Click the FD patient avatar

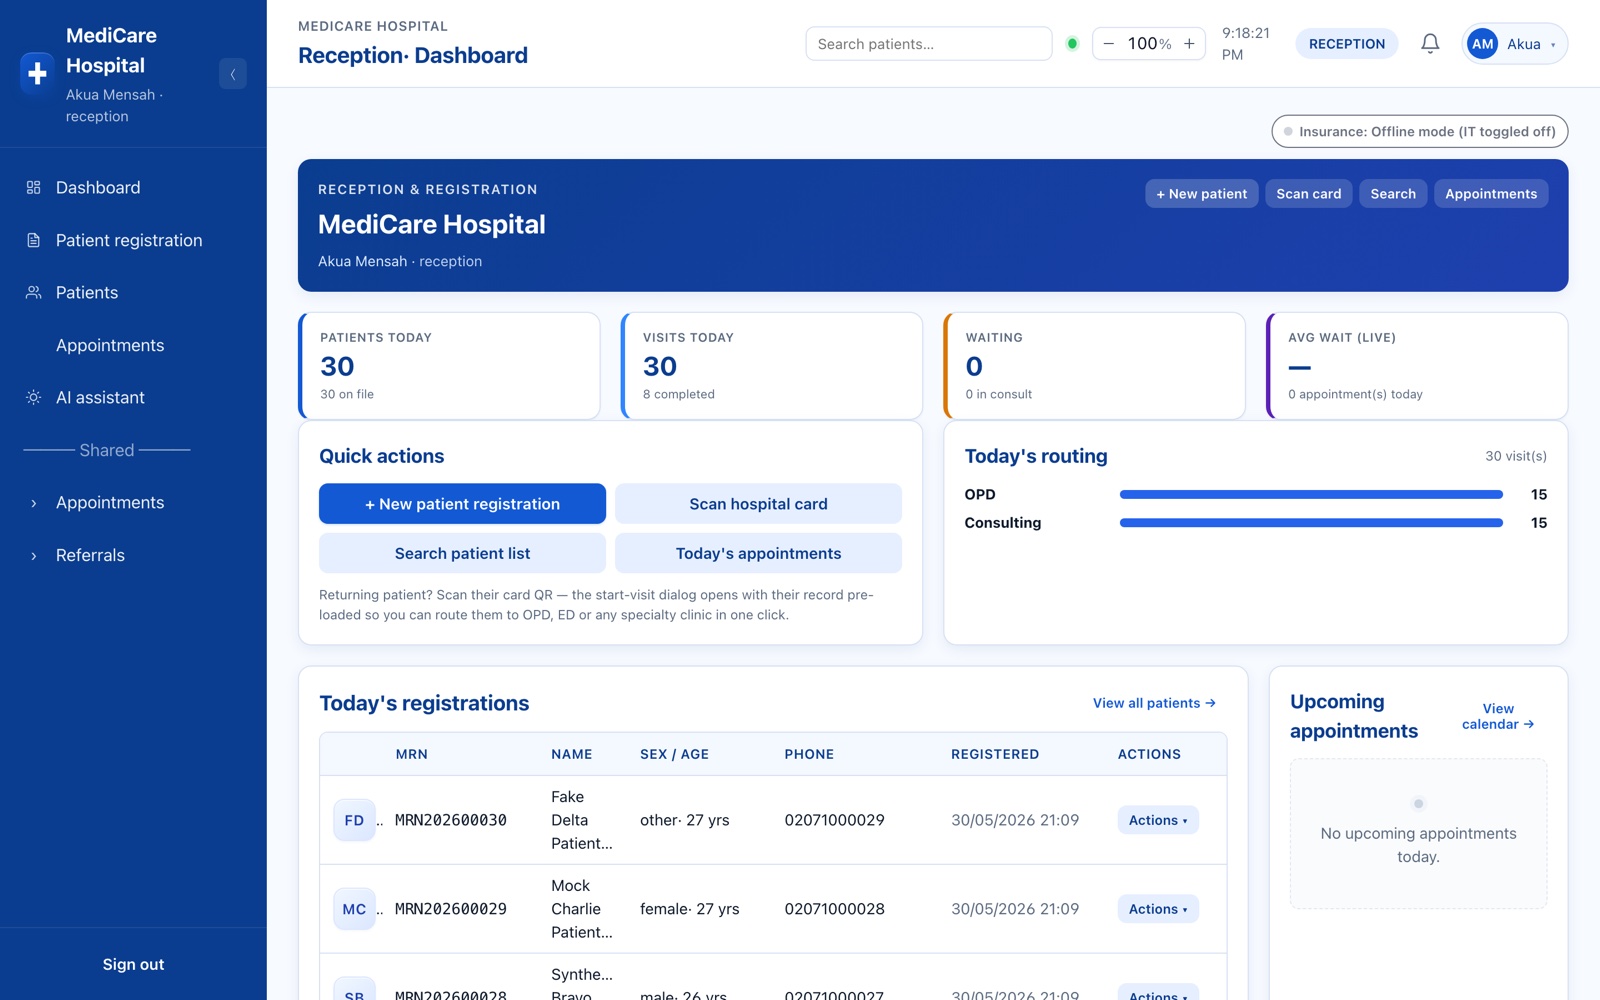coord(354,820)
